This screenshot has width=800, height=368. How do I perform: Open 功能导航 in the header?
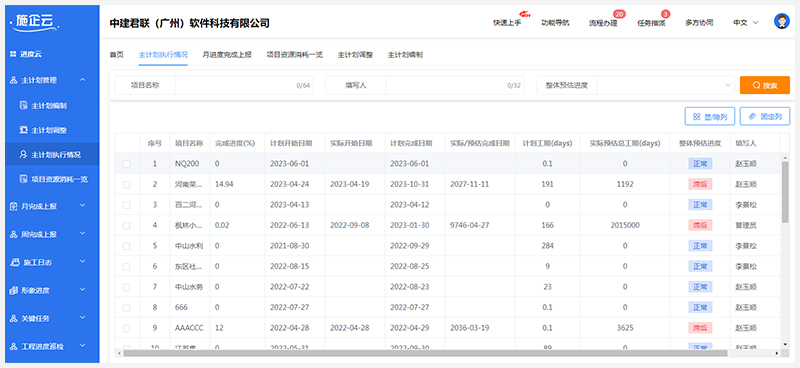(555, 23)
